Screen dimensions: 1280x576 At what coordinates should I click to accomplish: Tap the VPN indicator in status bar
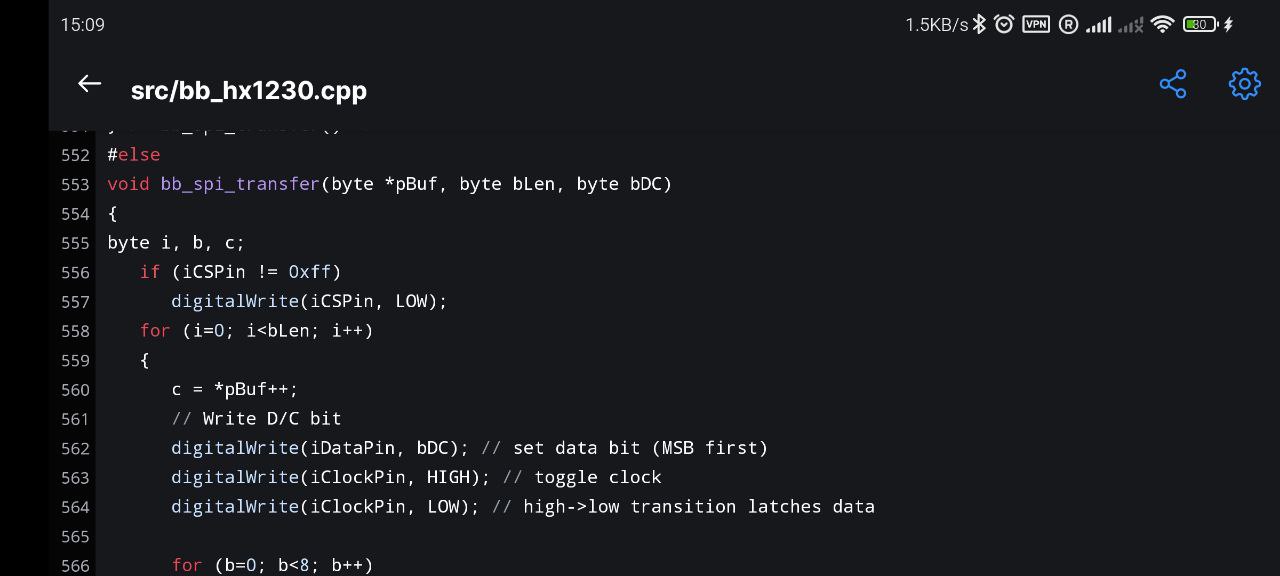(1036, 24)
